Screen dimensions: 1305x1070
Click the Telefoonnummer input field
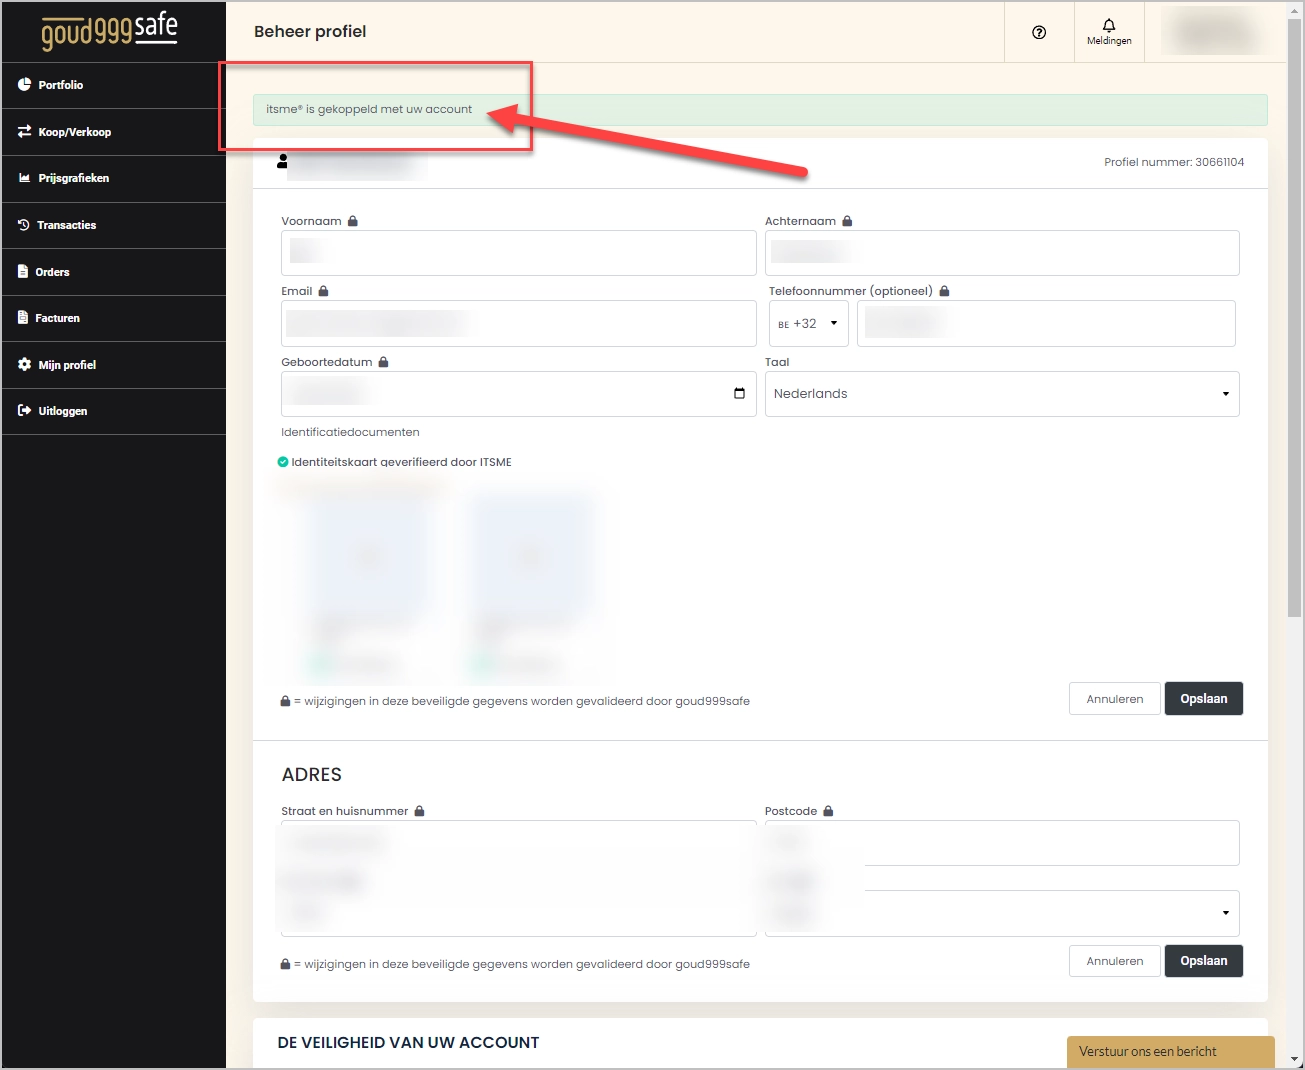[x=1046, y=323]
